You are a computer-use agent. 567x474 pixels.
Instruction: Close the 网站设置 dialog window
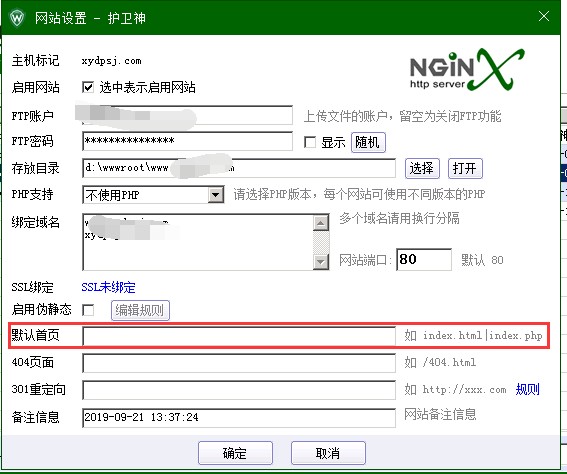click(x=543, y=16)
